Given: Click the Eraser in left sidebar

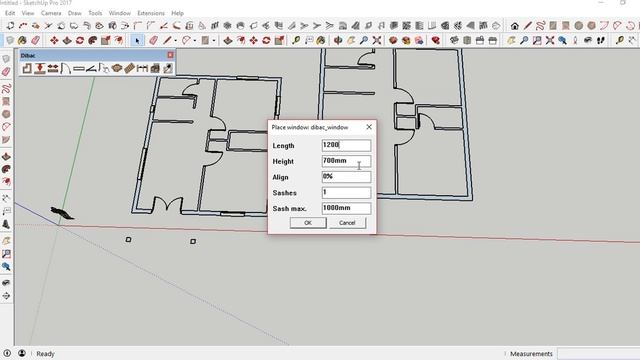Looking at the screenshot, I should (x=6, y=71).
